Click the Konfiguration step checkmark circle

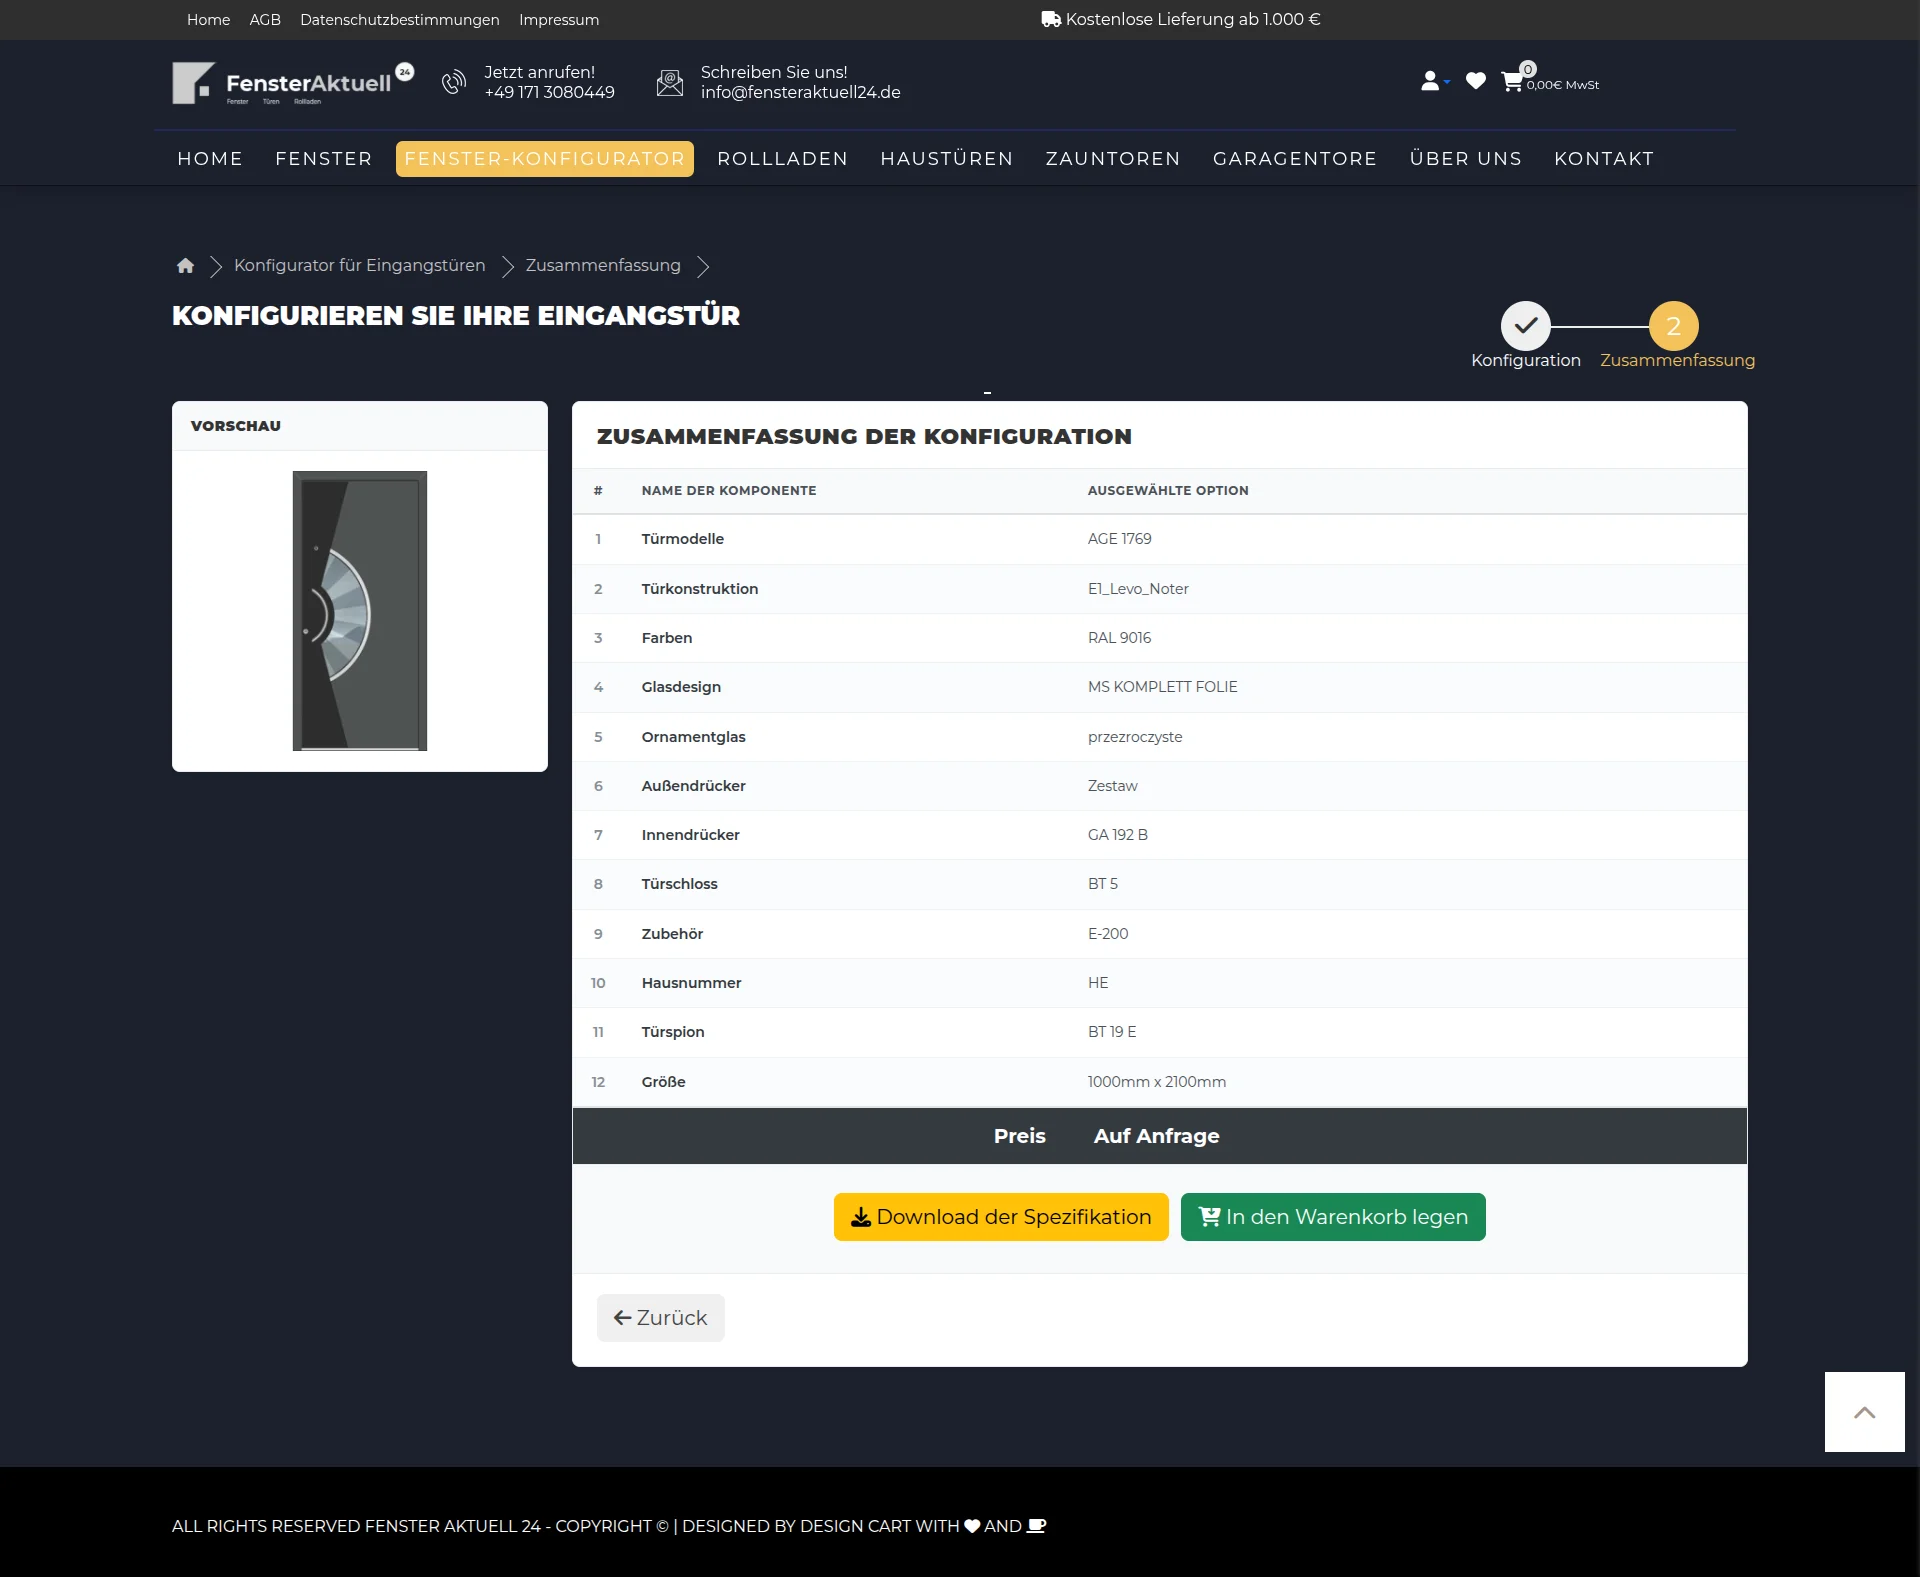tap(1526, 326)
